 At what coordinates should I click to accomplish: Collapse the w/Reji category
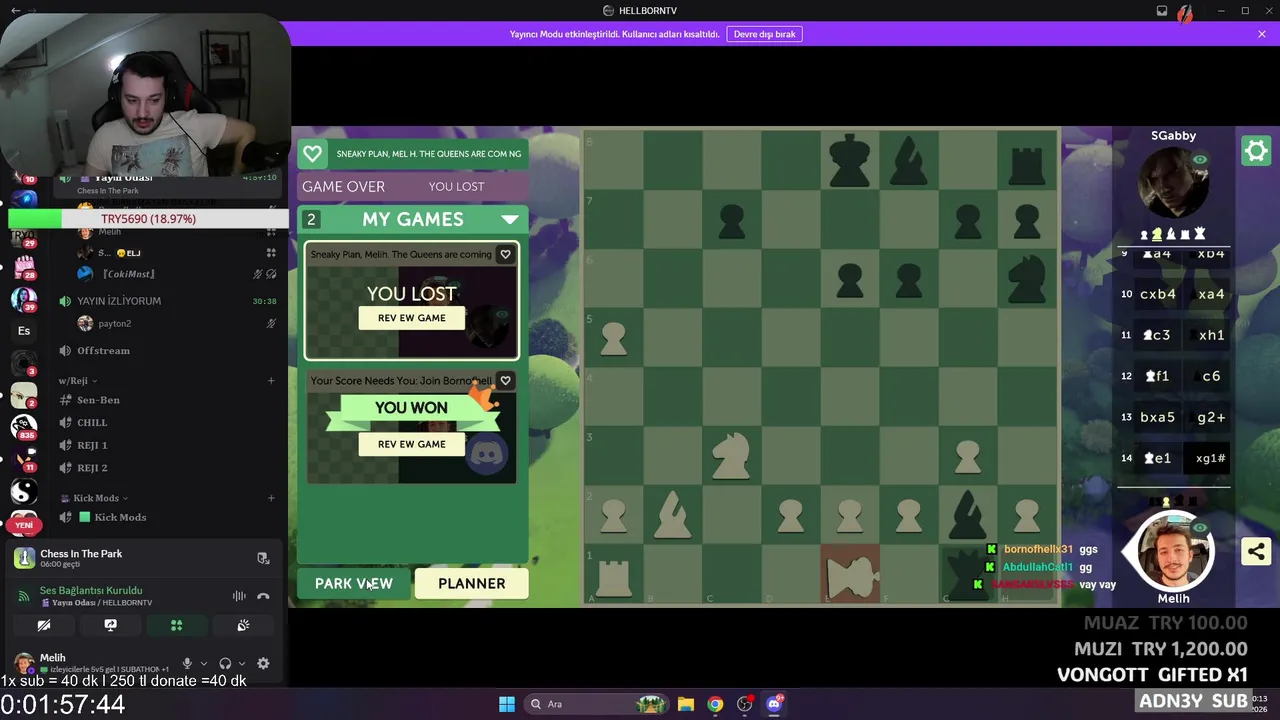tap(77, 380)
